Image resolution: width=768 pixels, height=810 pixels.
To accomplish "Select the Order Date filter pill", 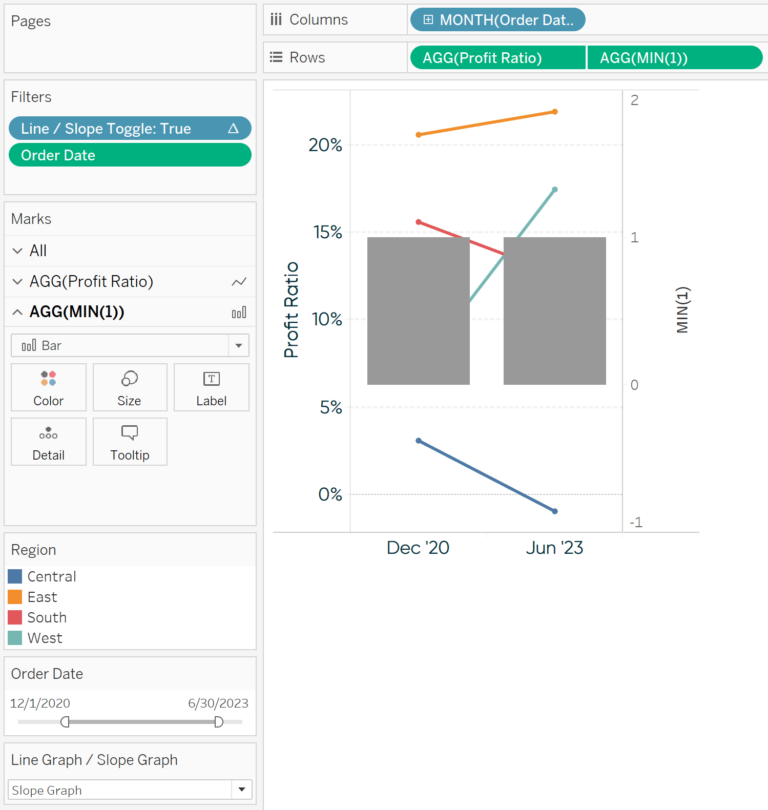I will tap(129, 154).
